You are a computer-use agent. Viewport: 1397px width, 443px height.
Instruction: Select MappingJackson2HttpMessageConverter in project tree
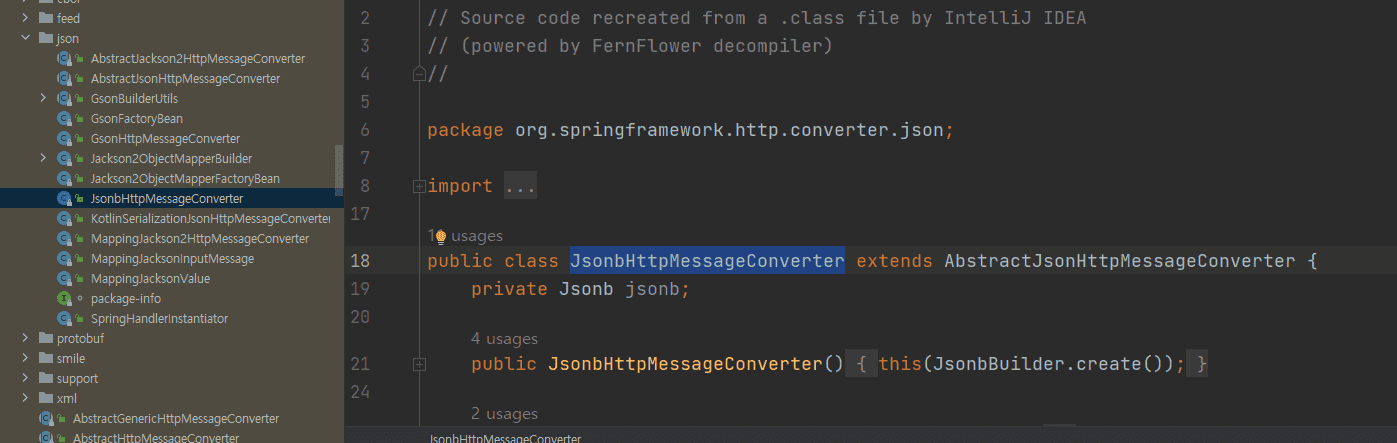(x=199, y=239)
